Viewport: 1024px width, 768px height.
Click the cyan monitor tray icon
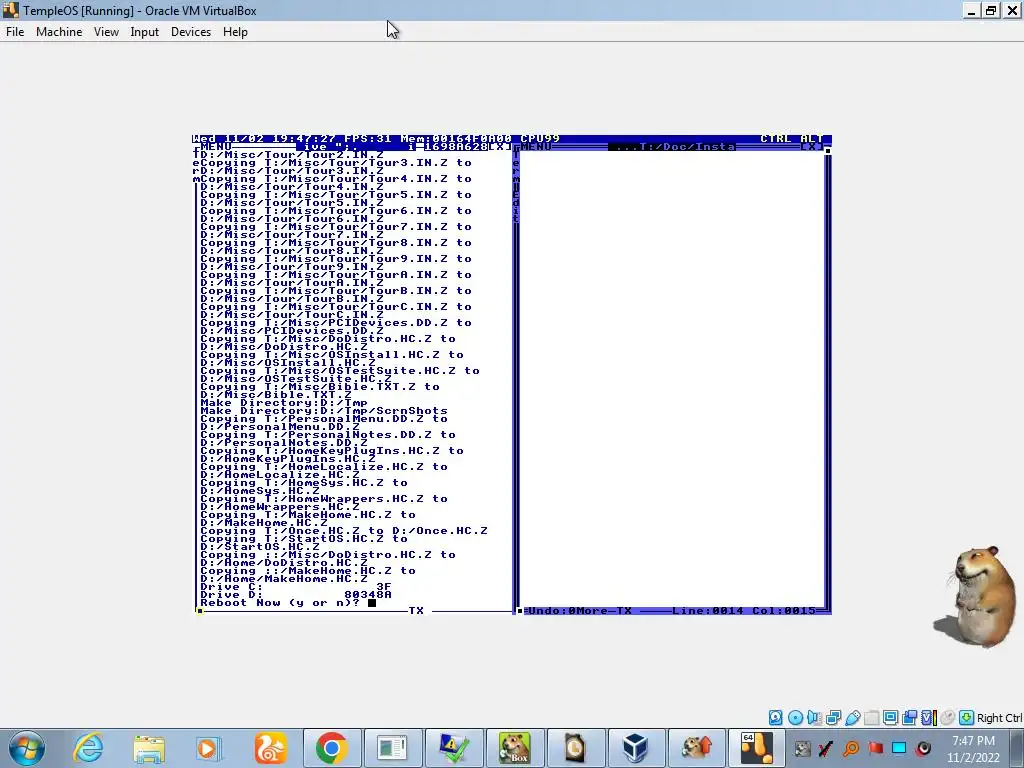tap(899, 748)
